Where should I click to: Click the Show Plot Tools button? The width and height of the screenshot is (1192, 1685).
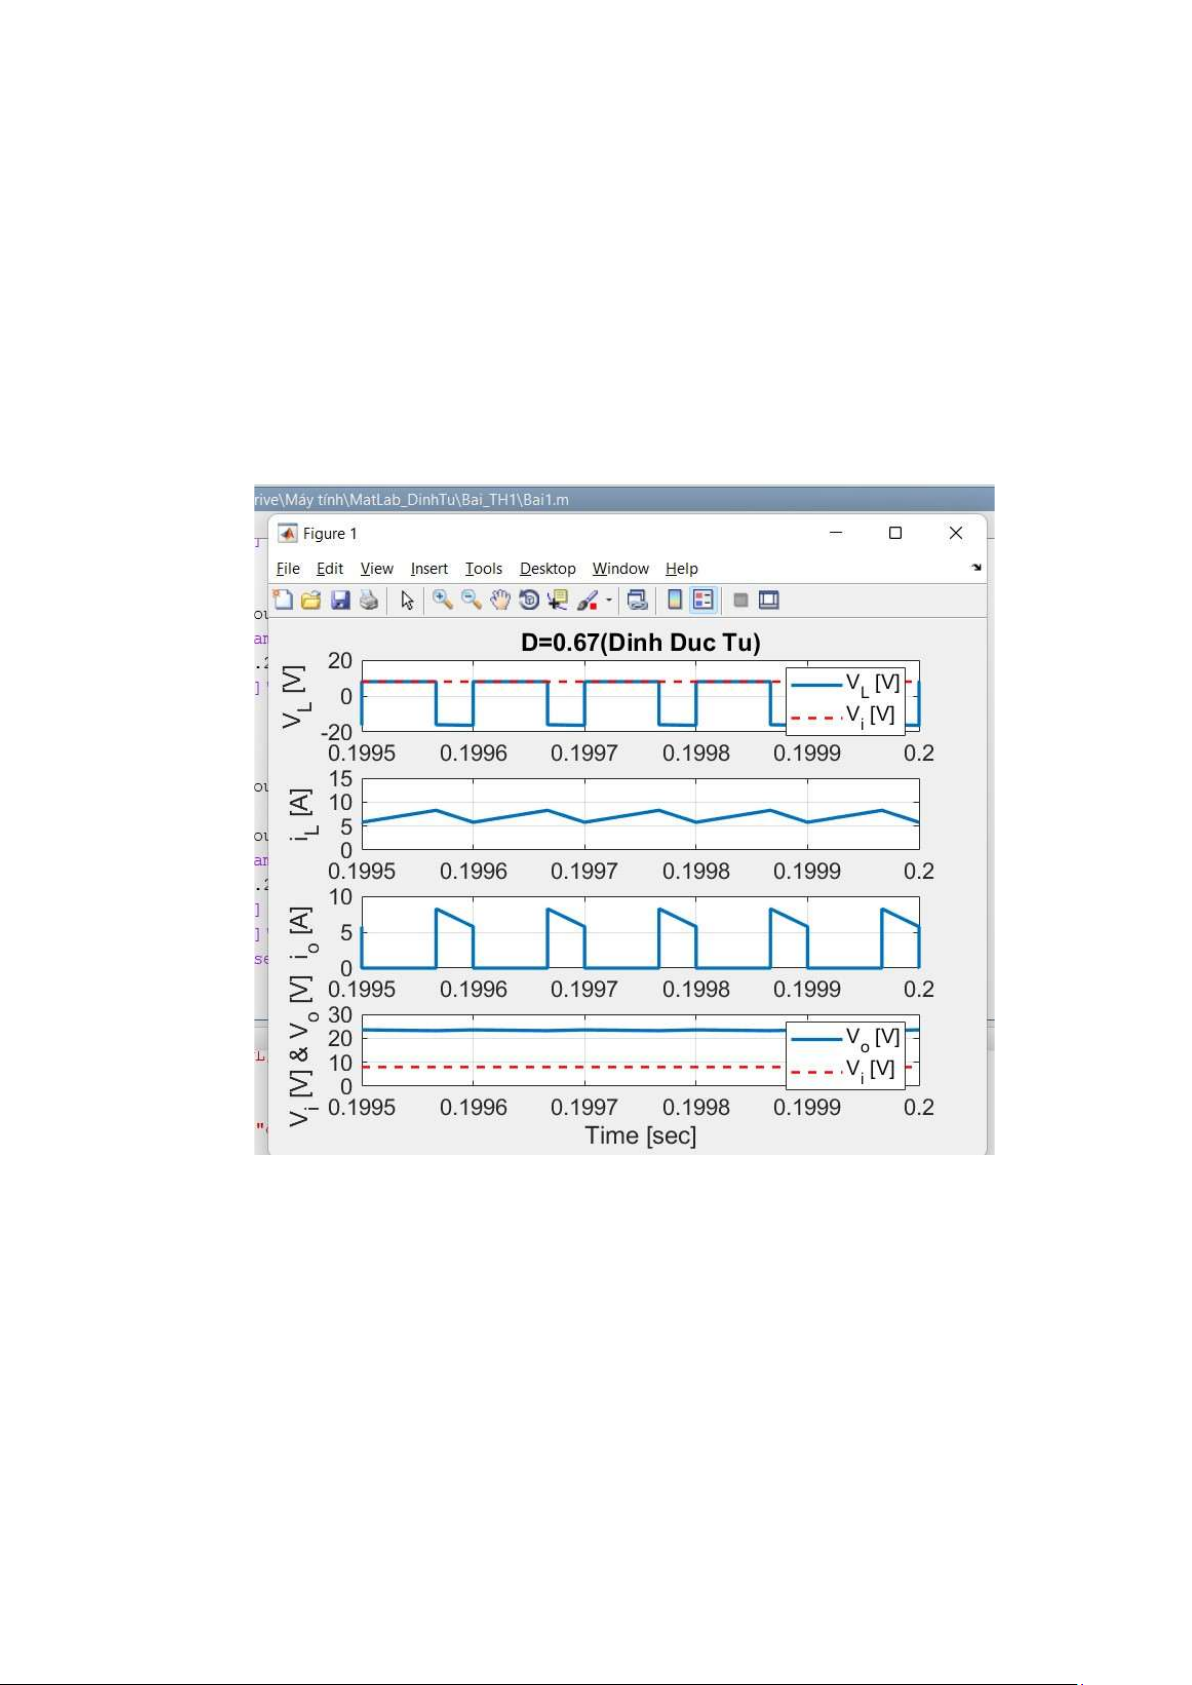(769, 600)
